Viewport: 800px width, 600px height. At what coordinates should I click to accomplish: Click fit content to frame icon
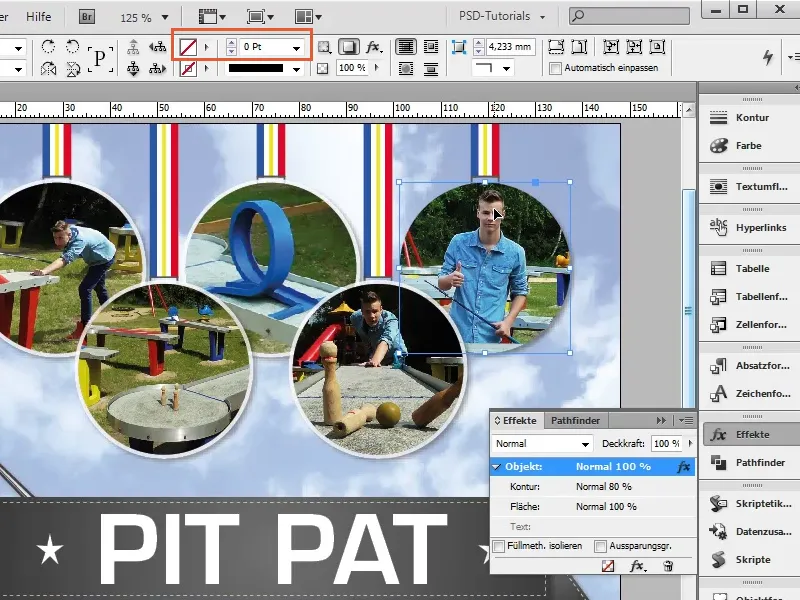(x=611, y=47)
